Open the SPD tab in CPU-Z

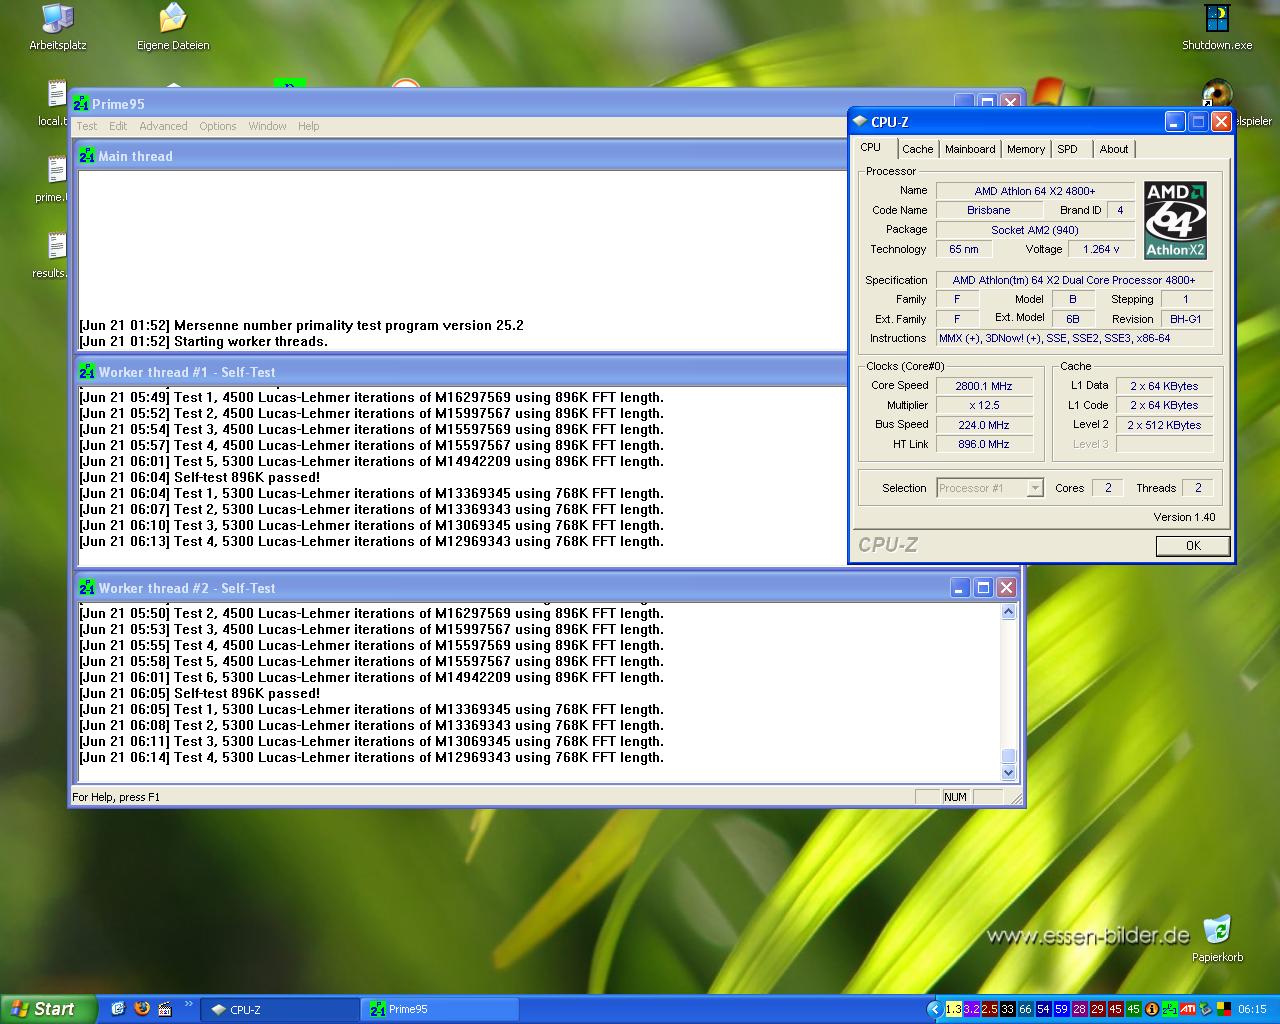(x=1067, y=149)
